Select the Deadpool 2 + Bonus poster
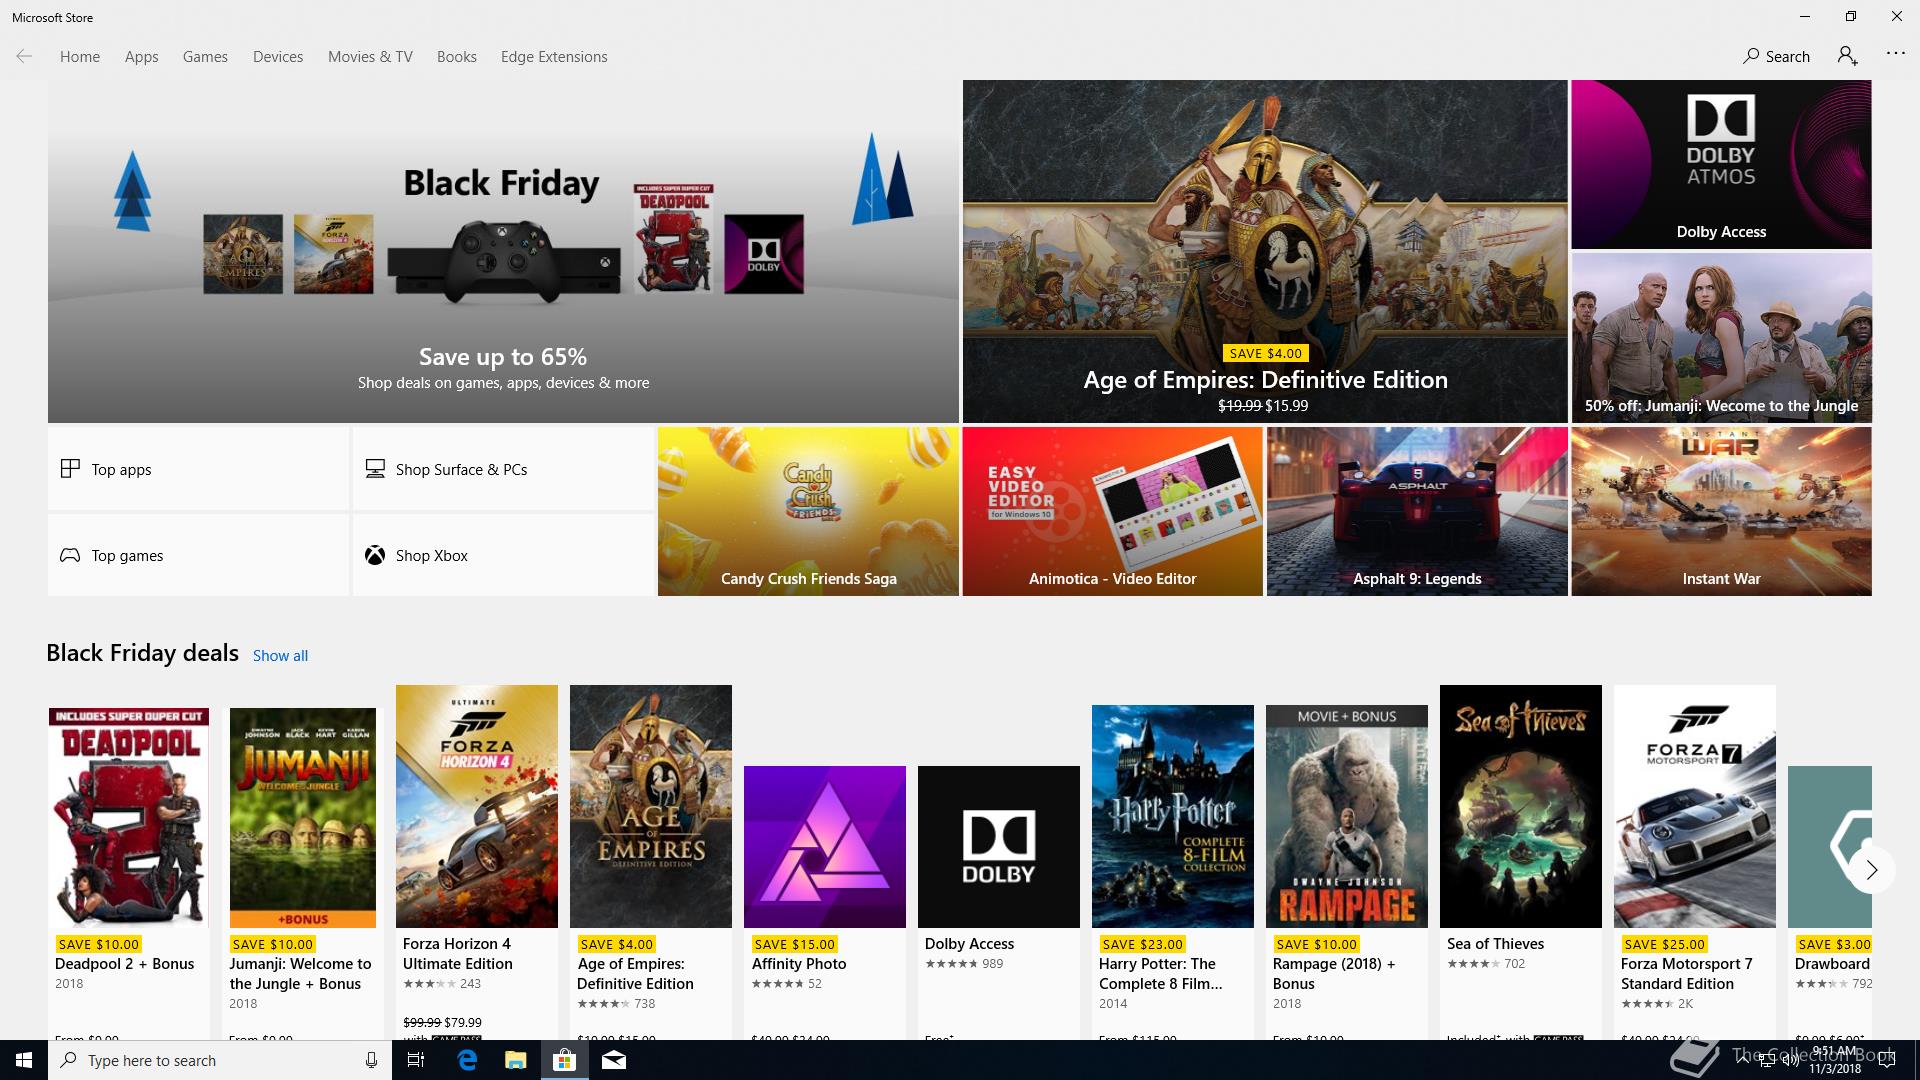Image resolution: width=1920 pixels, height=1080 pixels. (129, 817)
